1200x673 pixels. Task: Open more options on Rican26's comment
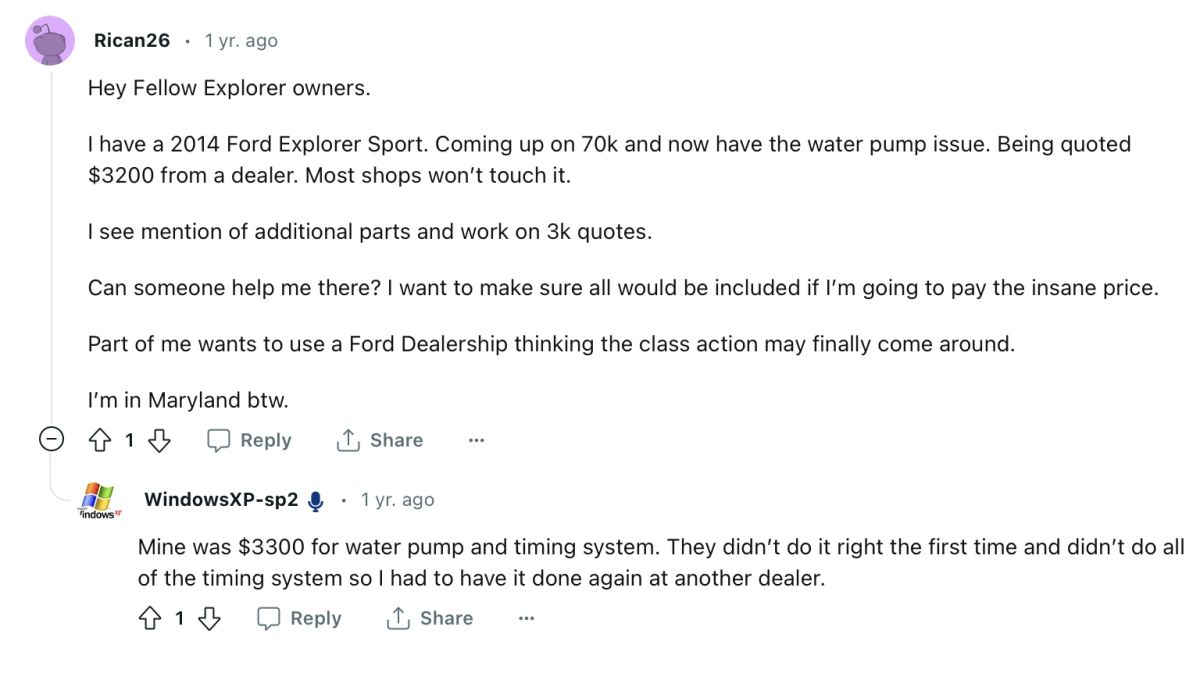[476, 440]
